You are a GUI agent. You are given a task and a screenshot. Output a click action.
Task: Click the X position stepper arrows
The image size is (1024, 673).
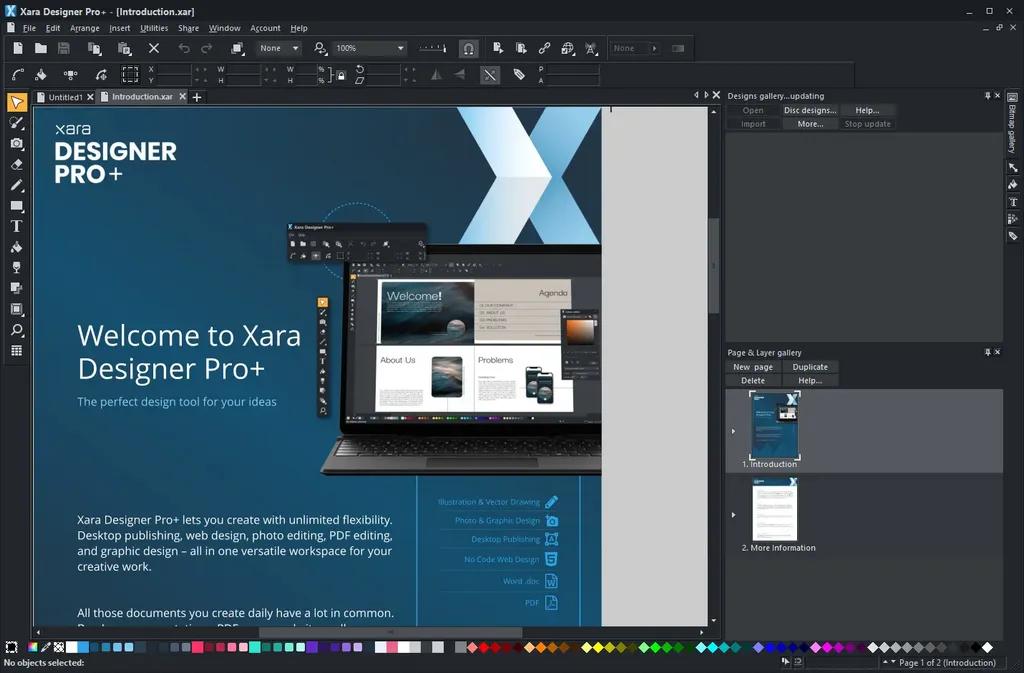pos(201,69)
